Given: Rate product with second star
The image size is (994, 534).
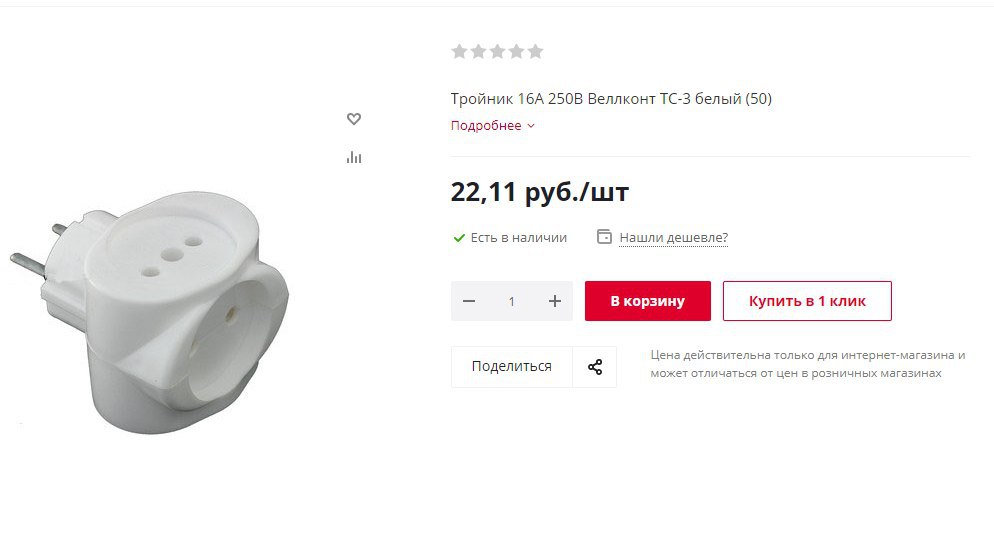Looking at the screenshot, I should pos(479,51).
